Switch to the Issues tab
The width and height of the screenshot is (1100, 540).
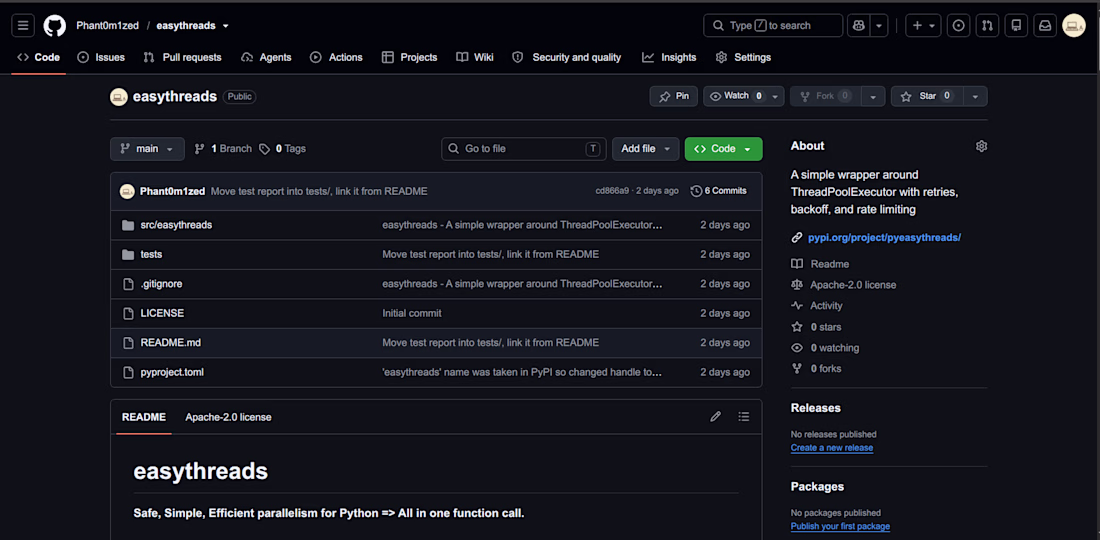click(x=101, y=58)
